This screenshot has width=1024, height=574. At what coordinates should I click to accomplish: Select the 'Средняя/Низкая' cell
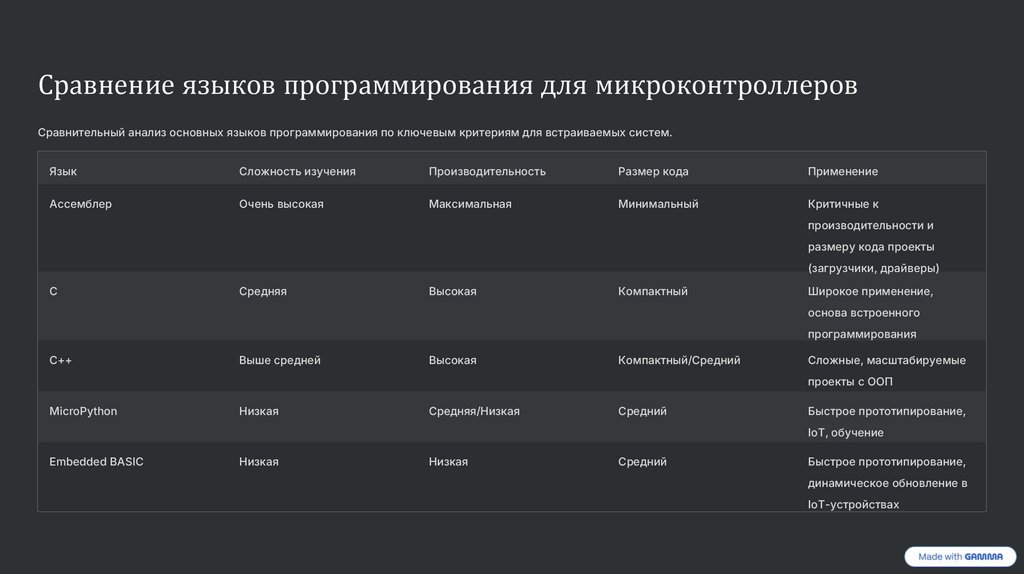point(474,411)
